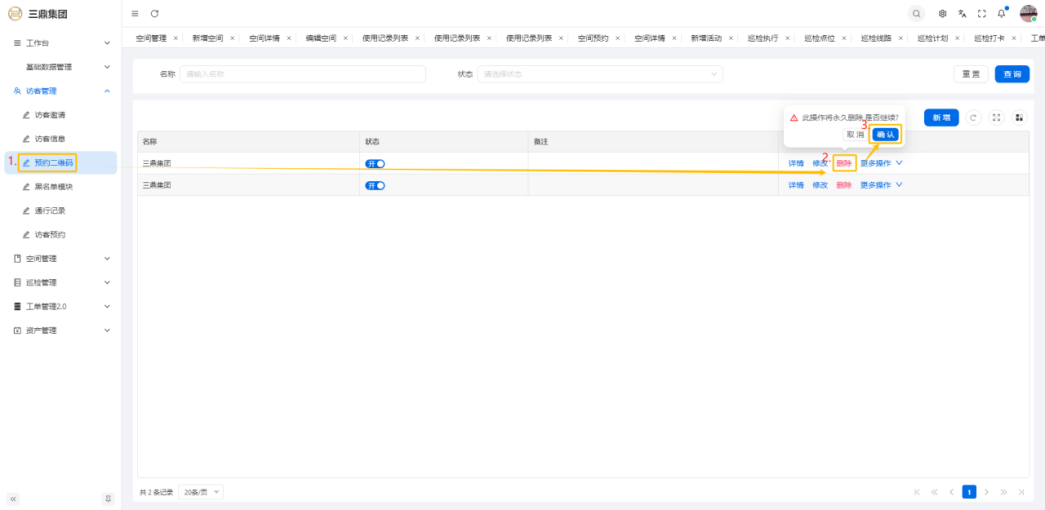The image size is (1045, 510).
Task: Open the notification bell
Action: tap(1001, 13)
